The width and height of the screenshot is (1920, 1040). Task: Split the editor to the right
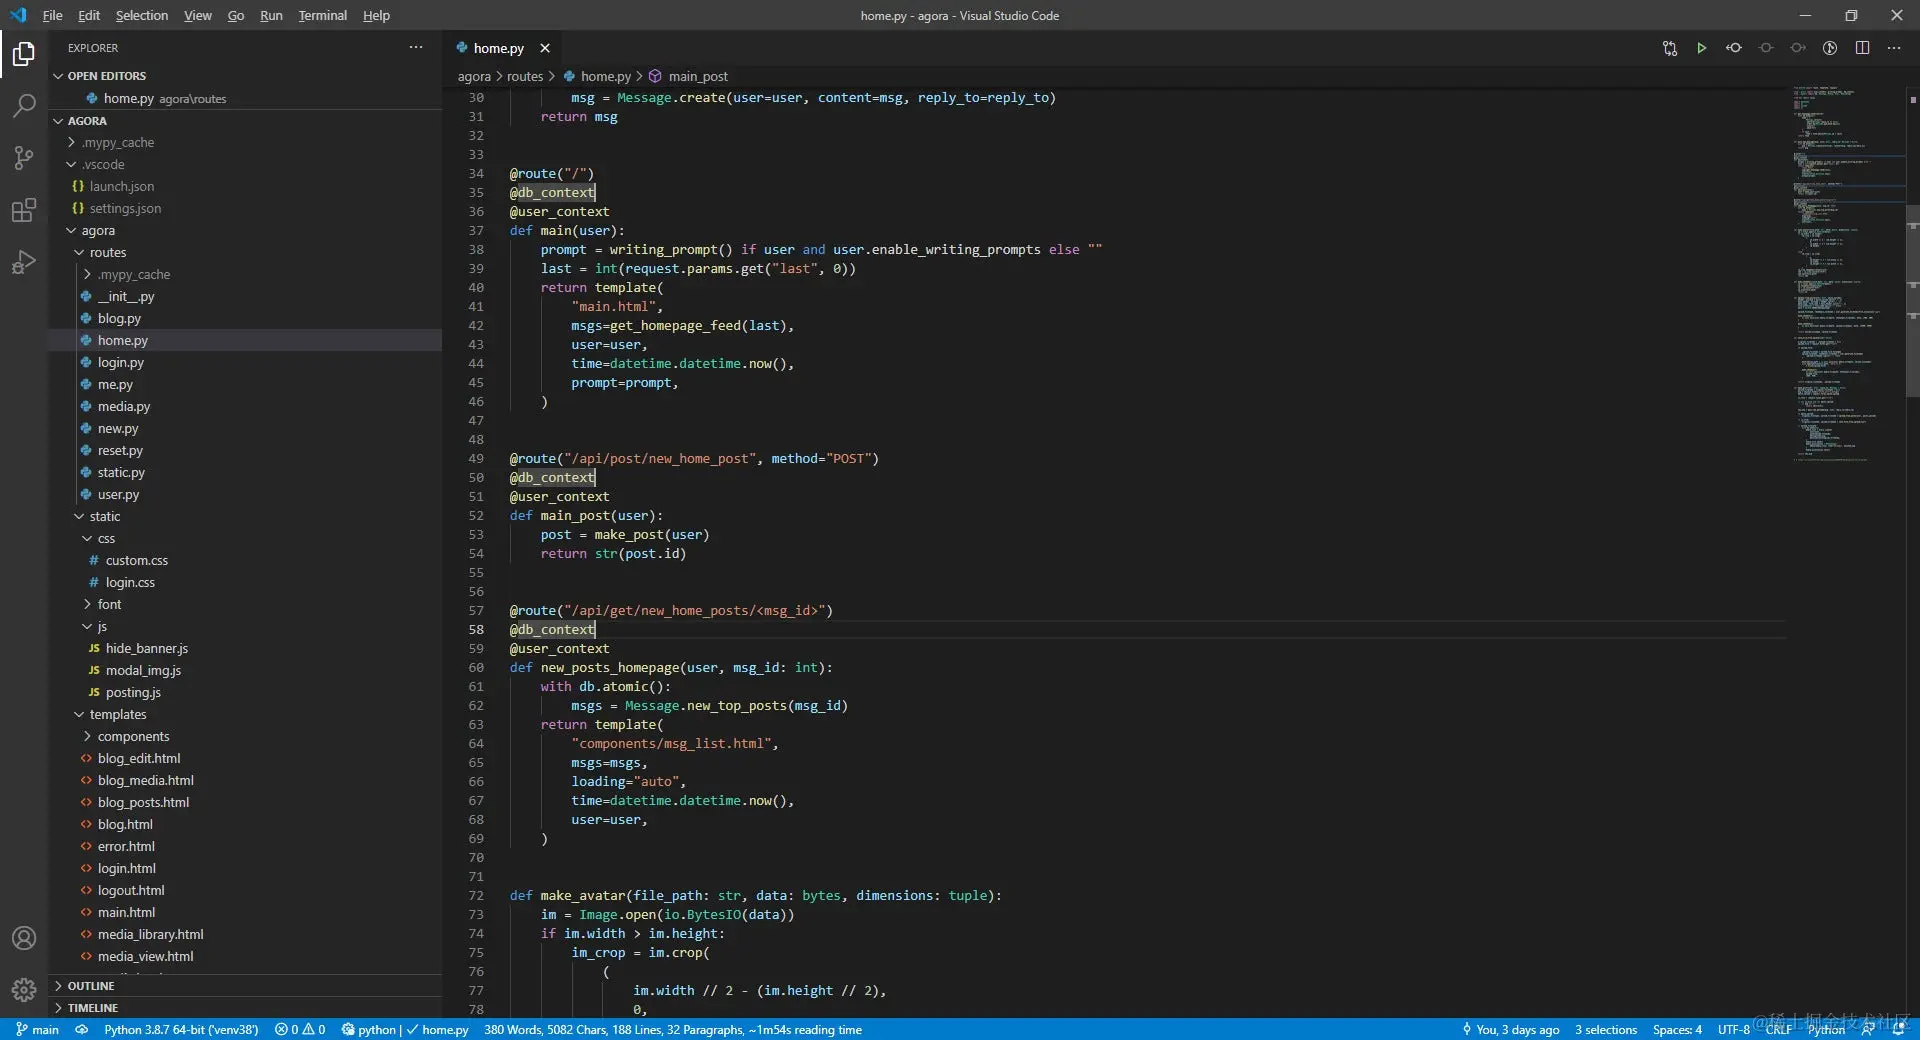(1862, 48)
